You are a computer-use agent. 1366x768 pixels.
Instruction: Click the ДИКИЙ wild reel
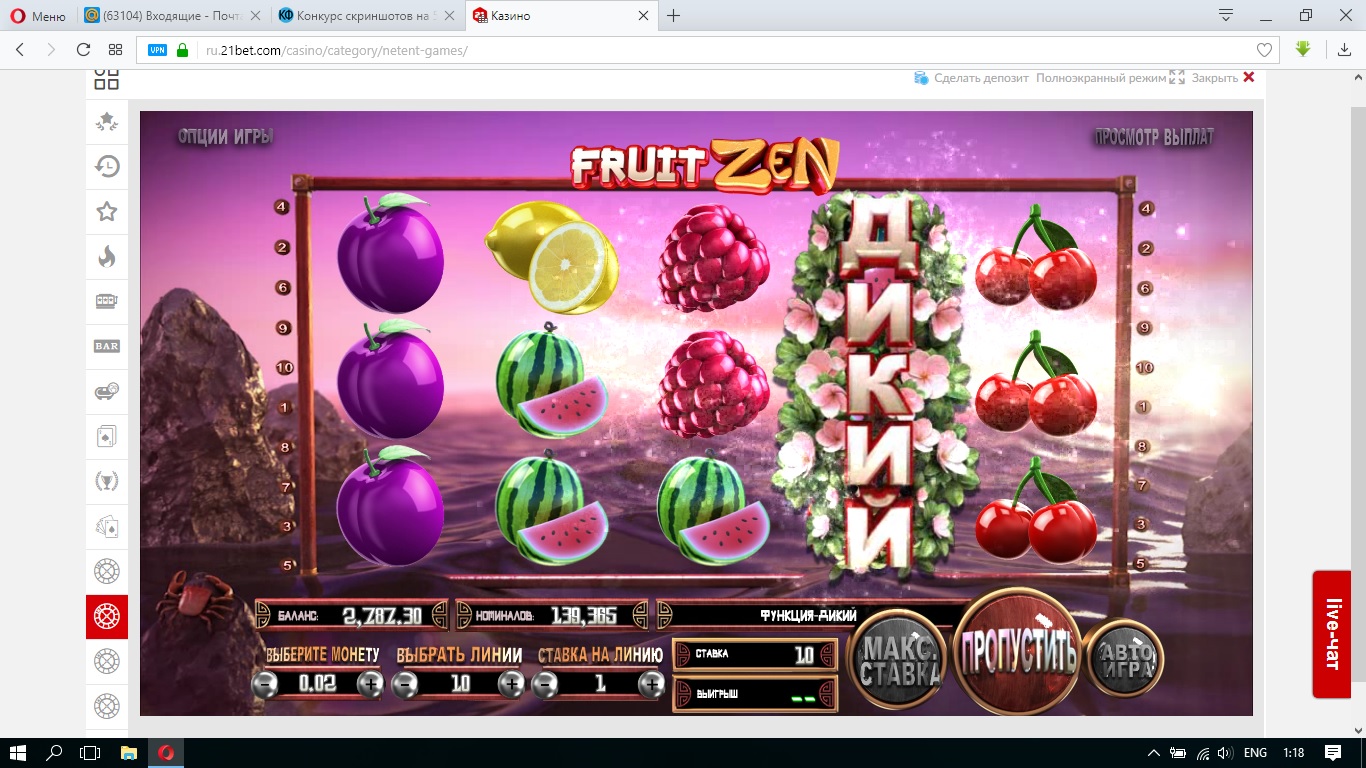point(881,383)
